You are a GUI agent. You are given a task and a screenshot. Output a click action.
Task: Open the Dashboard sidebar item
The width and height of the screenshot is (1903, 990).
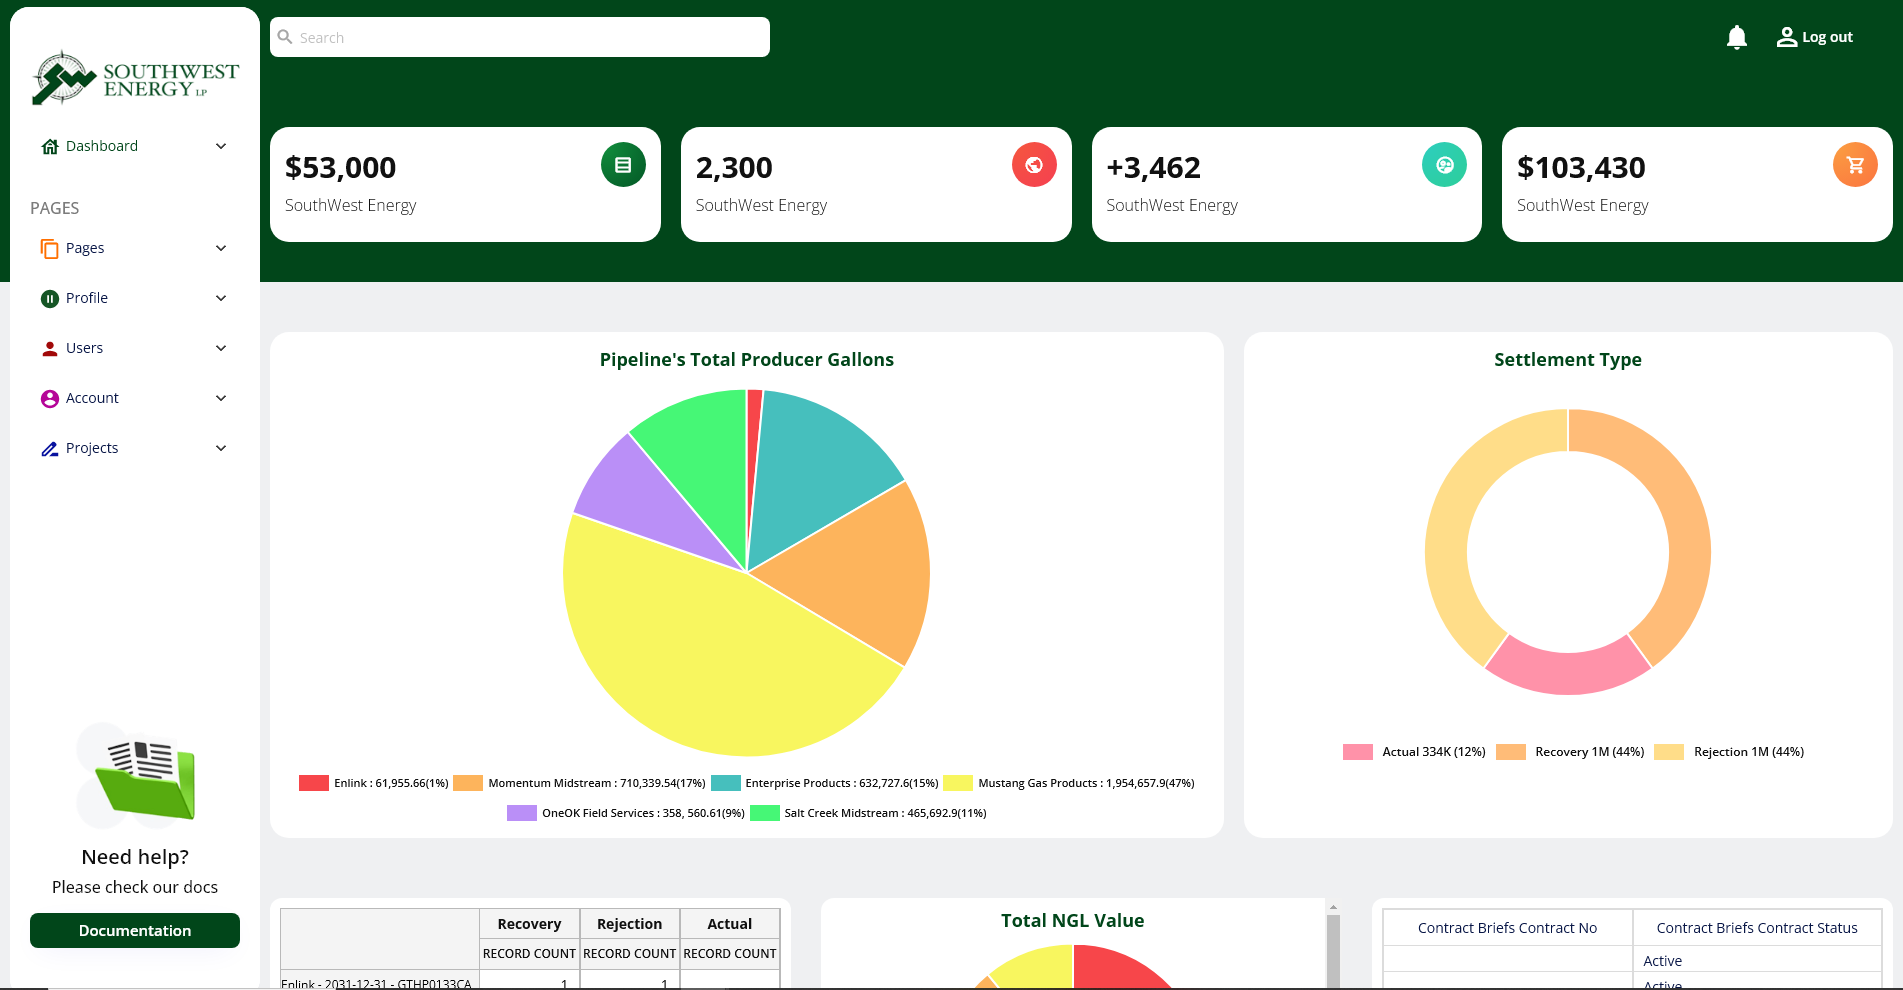click(x=135, y=146)
